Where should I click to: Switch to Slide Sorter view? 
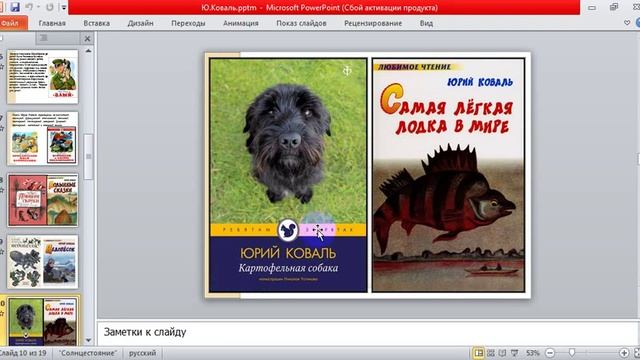[x=491, y=353]
